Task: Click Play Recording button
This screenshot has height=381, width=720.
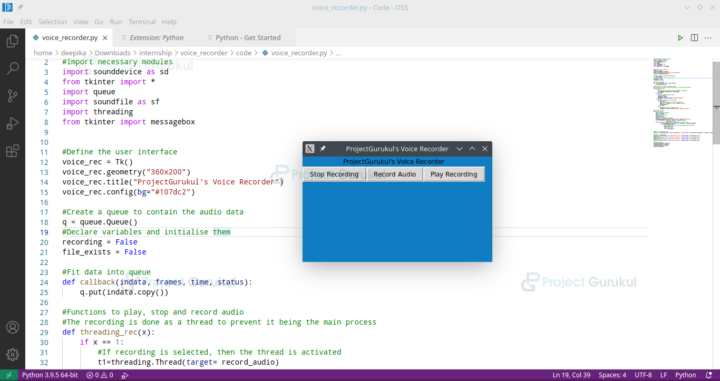Action: 454,174
